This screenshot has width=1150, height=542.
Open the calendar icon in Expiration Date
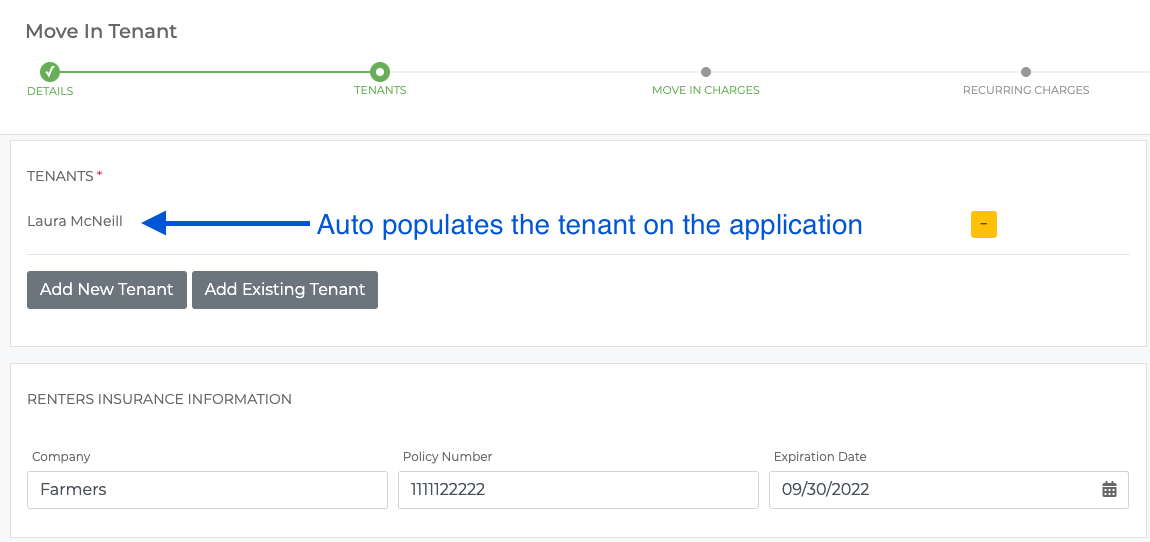pyautogui.click(x=1109, y=489)
